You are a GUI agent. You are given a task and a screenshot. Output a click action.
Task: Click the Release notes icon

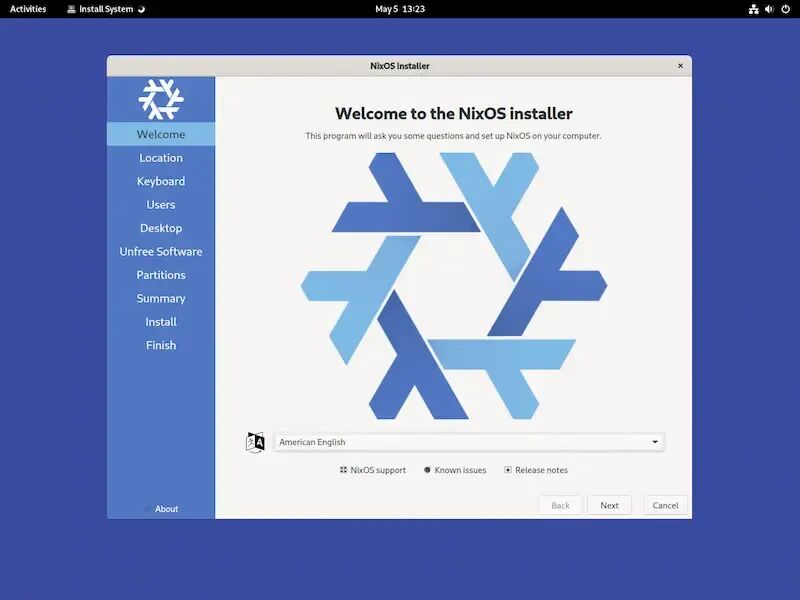(x=508, y=470)
